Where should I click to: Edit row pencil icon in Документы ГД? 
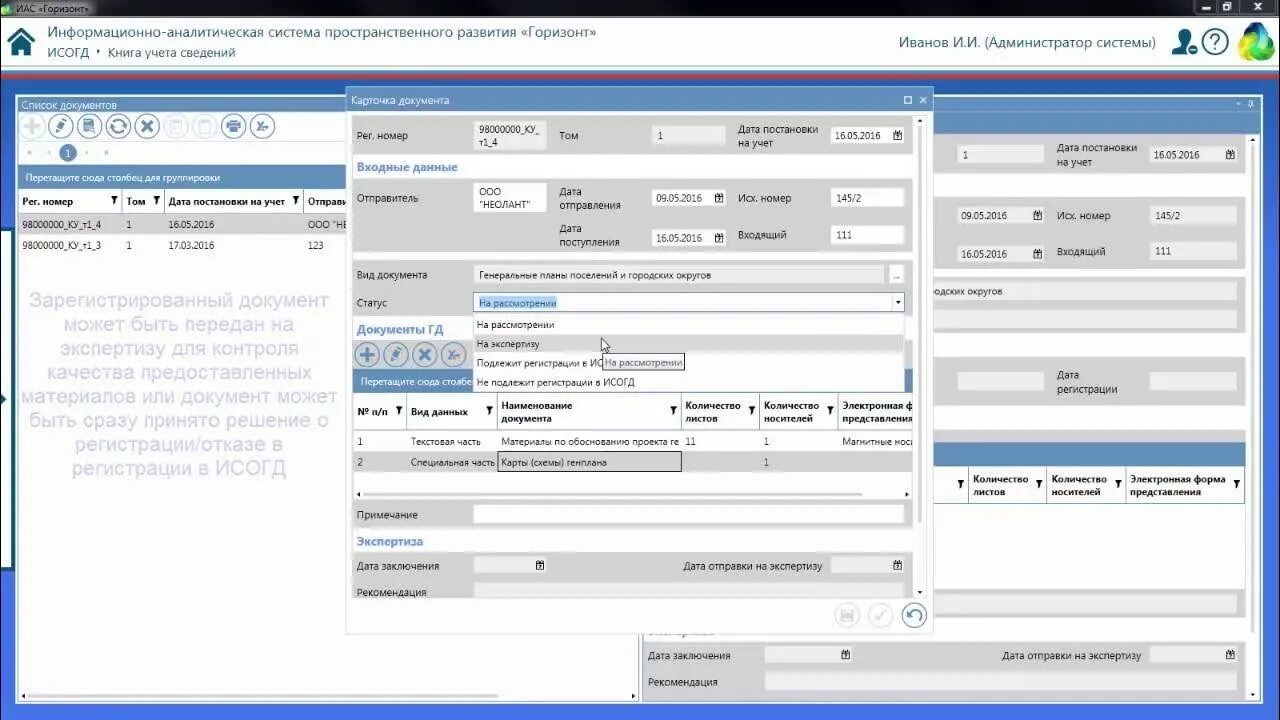(396, 354)
